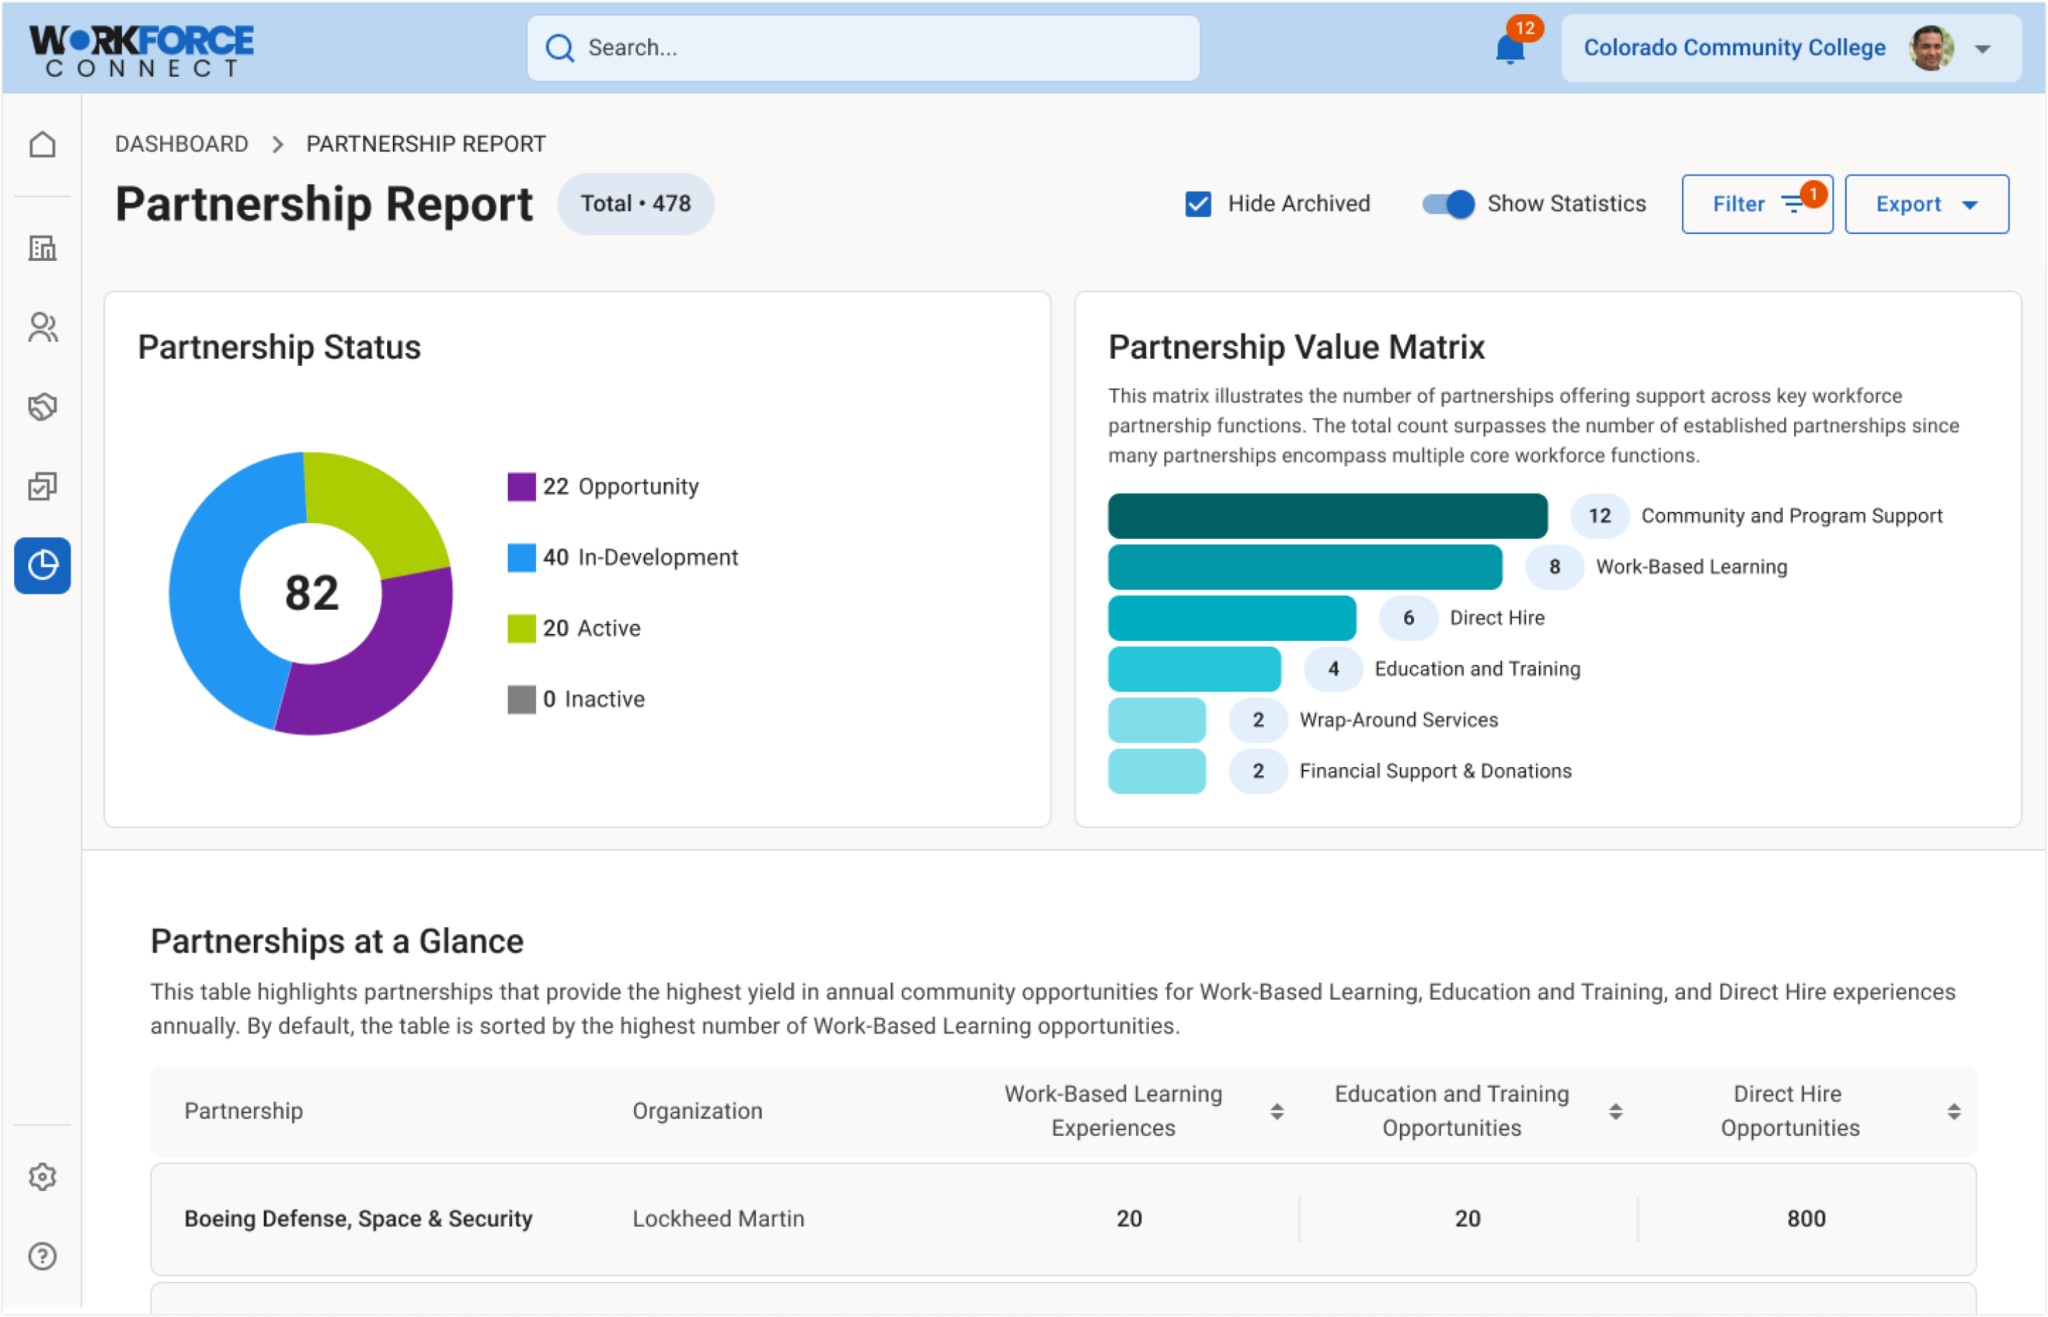
Task: Click the PARTNERSHIP REPORT breadcrumb
Action: coord(426,144)
